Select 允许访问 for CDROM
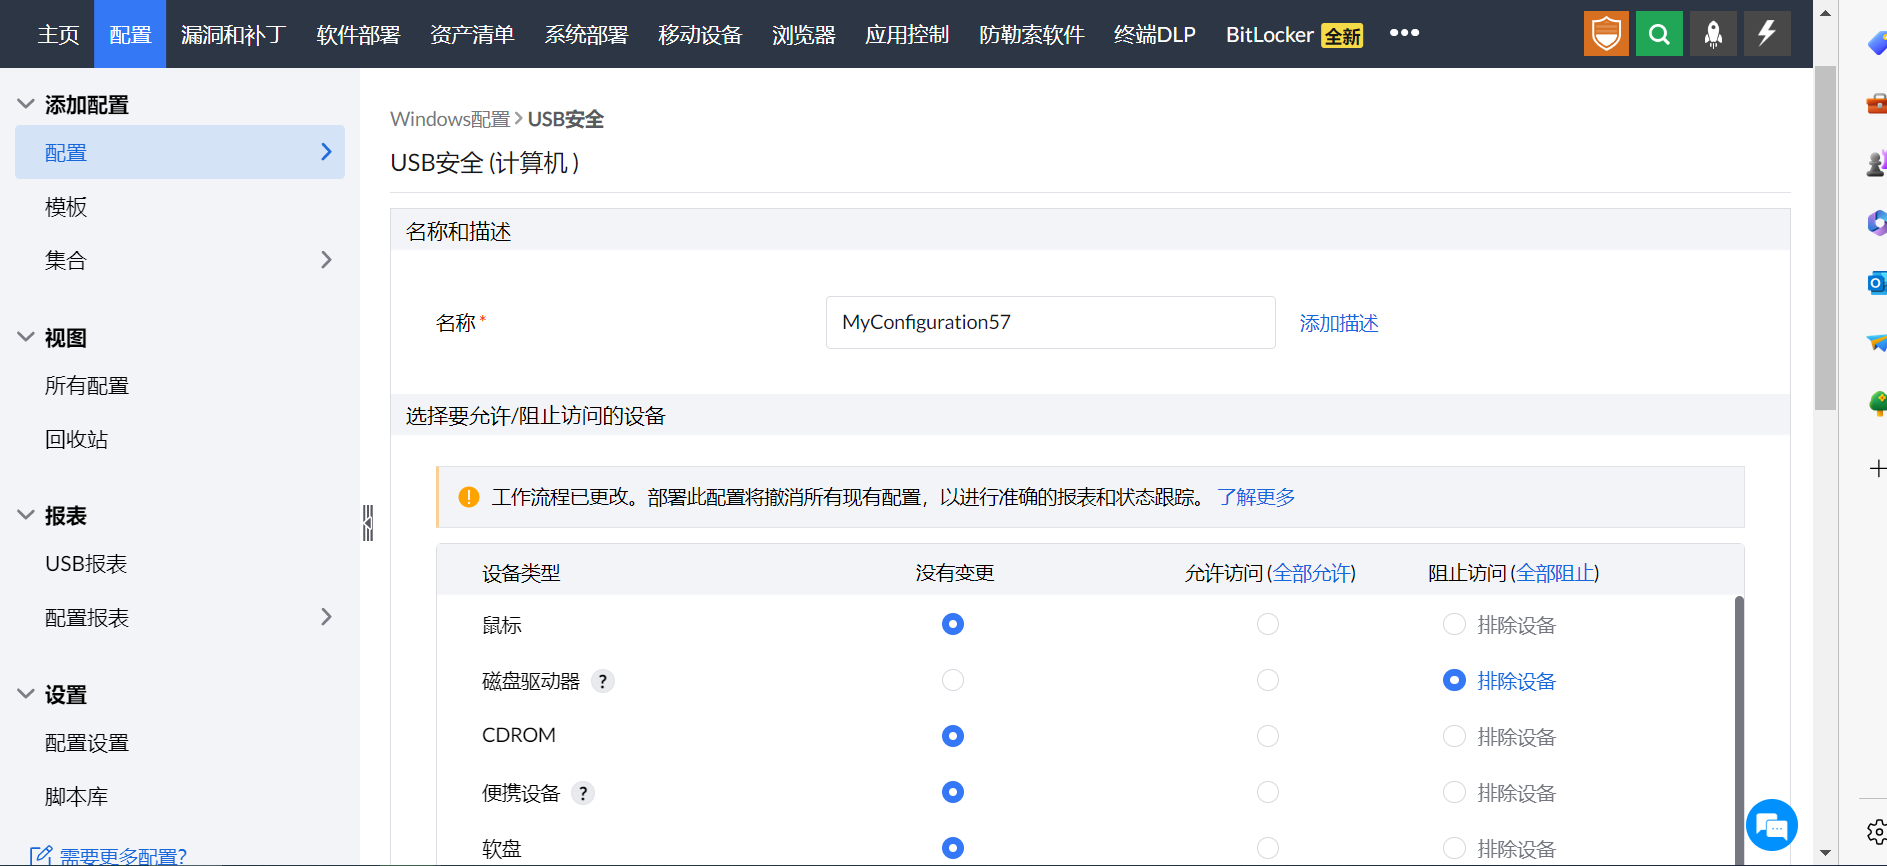The width and height of the screenshot is (1887, 866). coord(1268,736)
